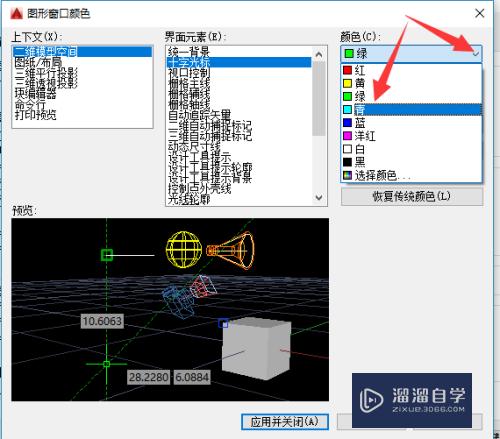Pick 白 from the color dropdown
Image resolution: width=500 pixels, height=439 pixels.
coord(411,149)
